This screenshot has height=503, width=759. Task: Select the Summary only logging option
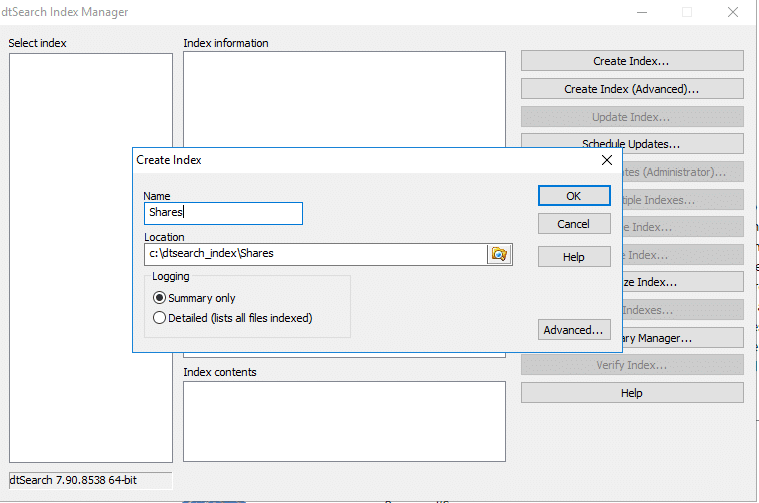click(x=158, y=298)
